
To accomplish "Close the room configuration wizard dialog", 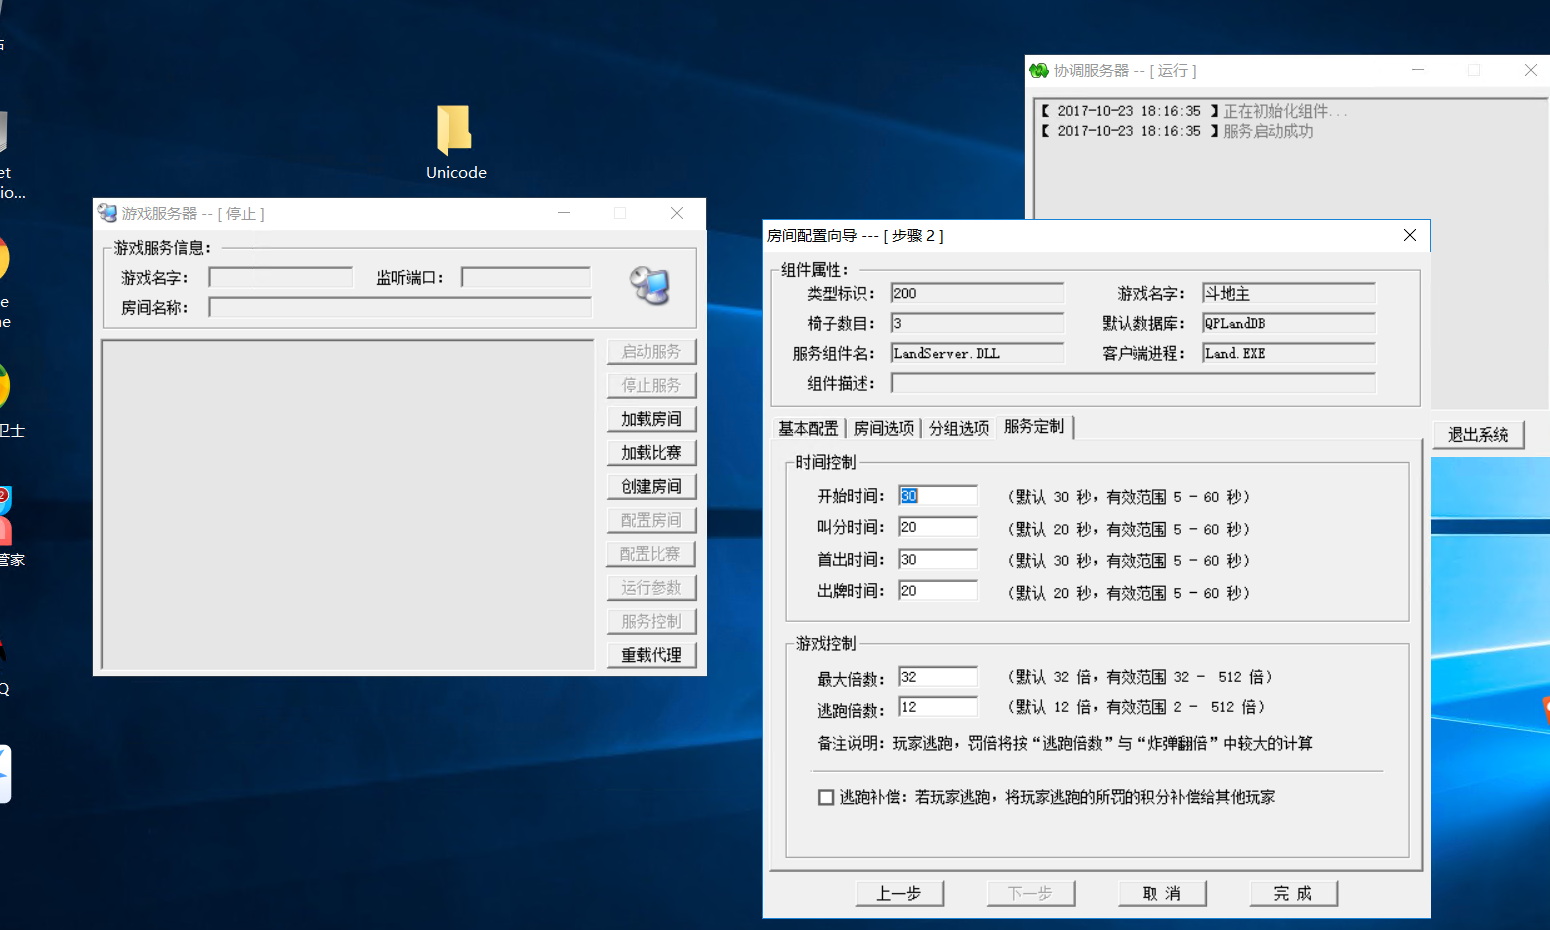I will [1410, 235].
